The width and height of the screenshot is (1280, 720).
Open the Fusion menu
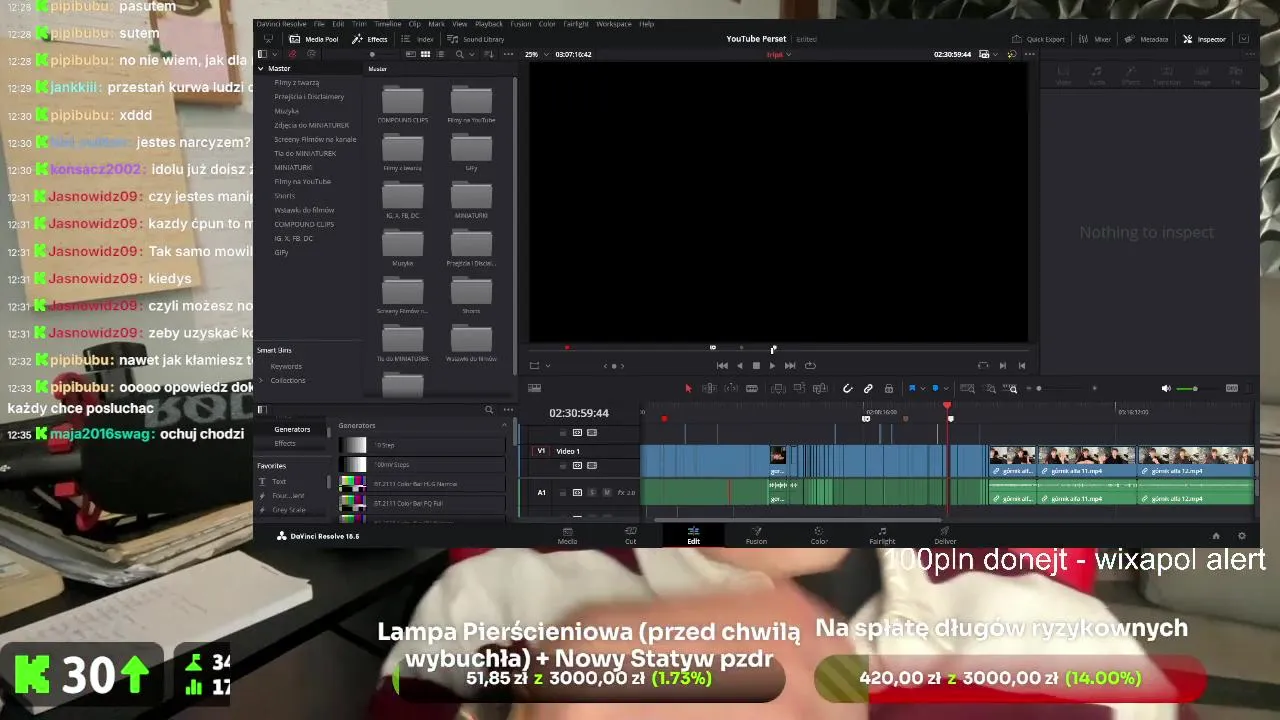point(521,24)
